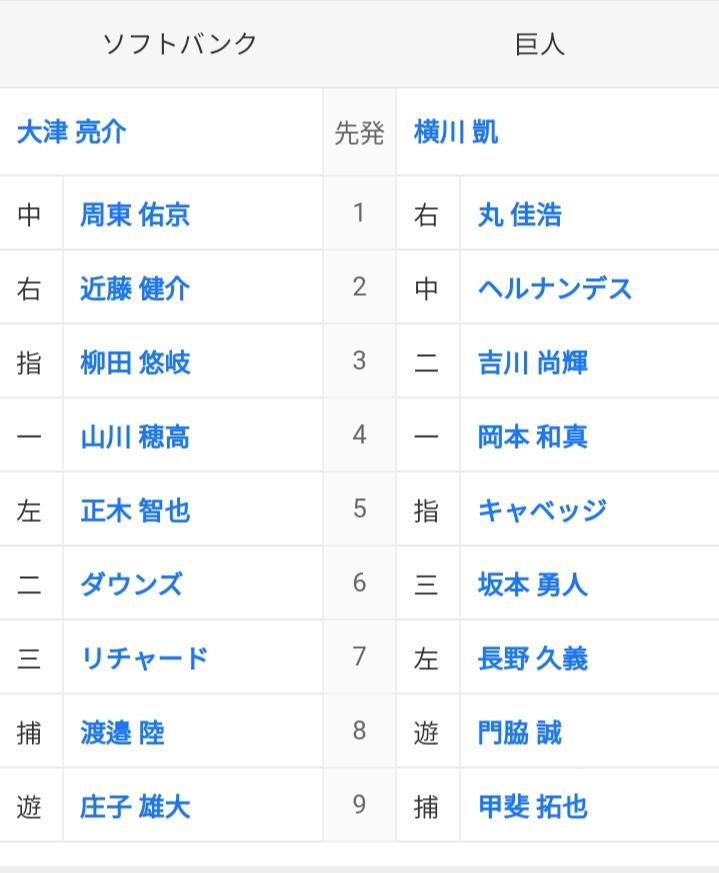Open 山川 穂高 player page
Image resolution: width=719 pixels, height=873 pixels.
tap(135, 437)
